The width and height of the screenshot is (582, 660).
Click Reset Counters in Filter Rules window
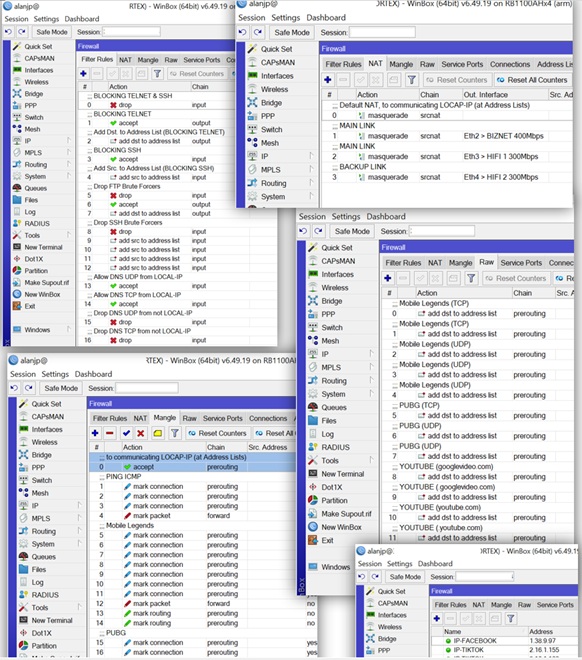pyautogui.click(x=197, y=74)
